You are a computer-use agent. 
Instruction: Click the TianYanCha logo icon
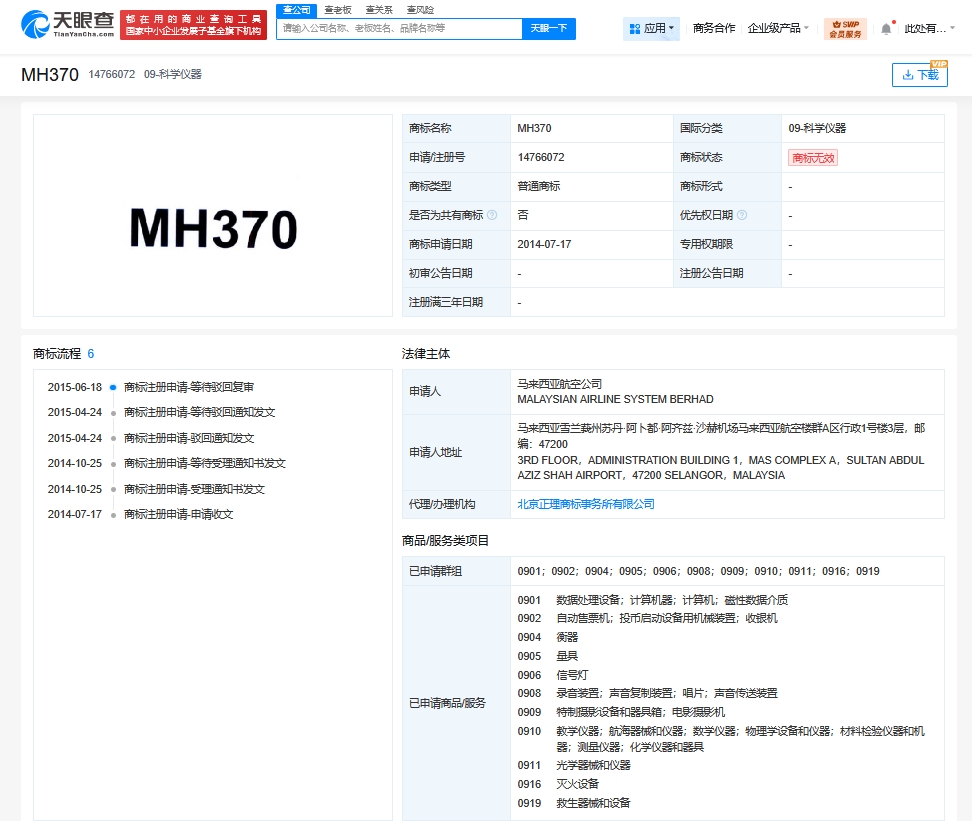click(x=38, y=25)
